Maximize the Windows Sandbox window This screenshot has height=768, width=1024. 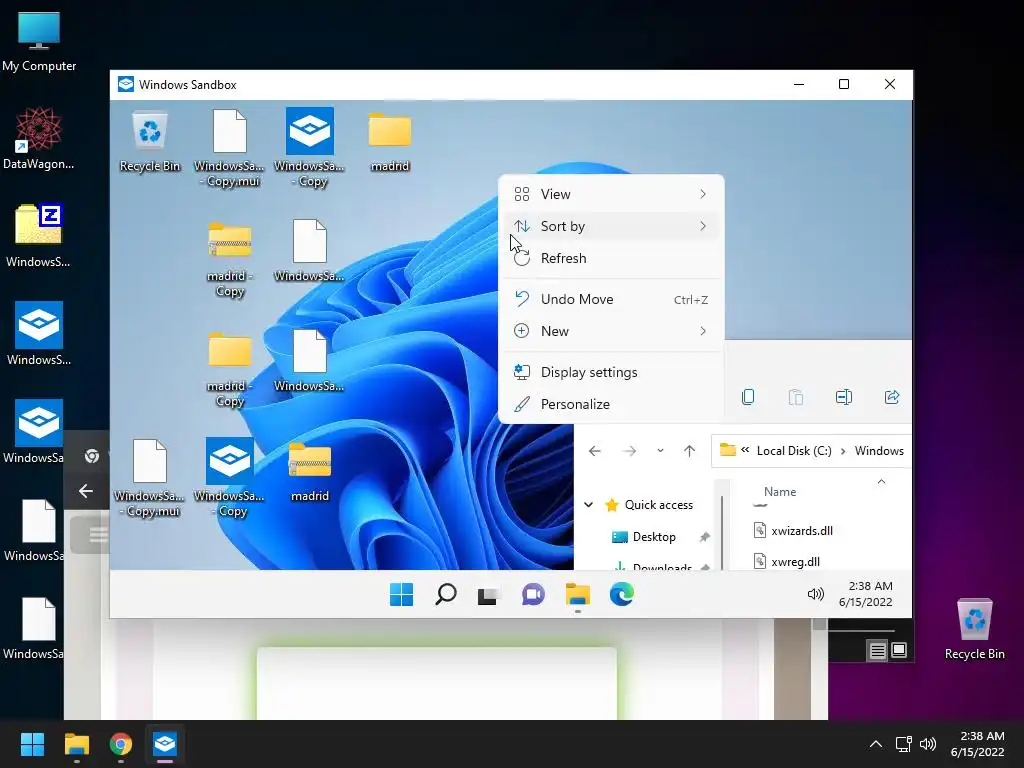pyautogui.click(x=844, y=84)
